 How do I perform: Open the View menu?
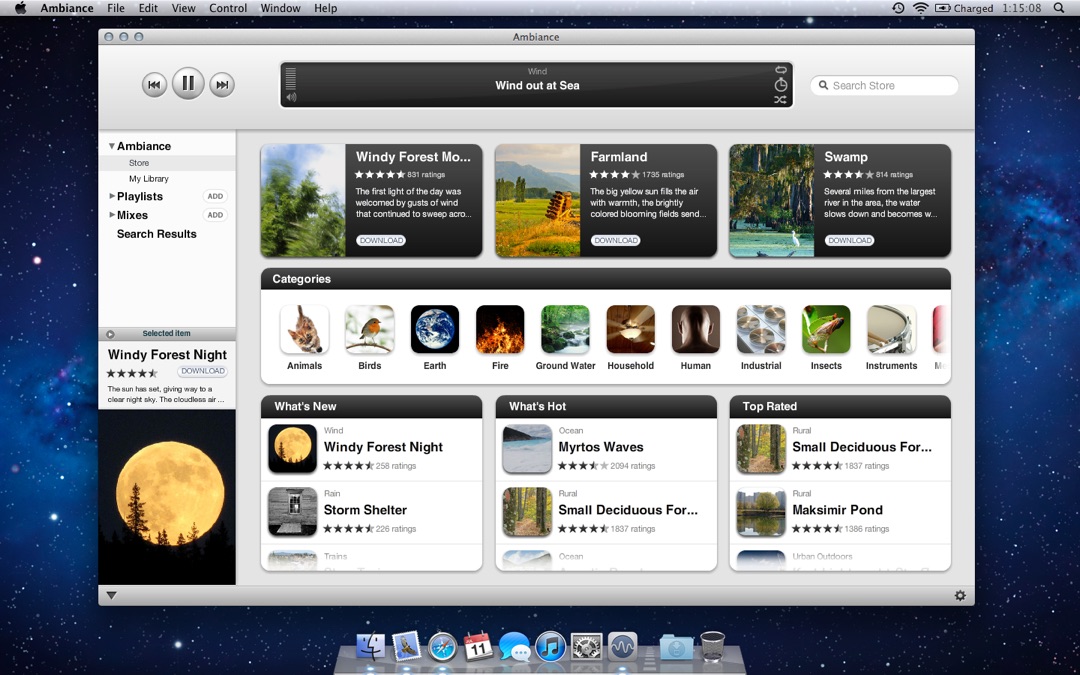click(183, 8)
